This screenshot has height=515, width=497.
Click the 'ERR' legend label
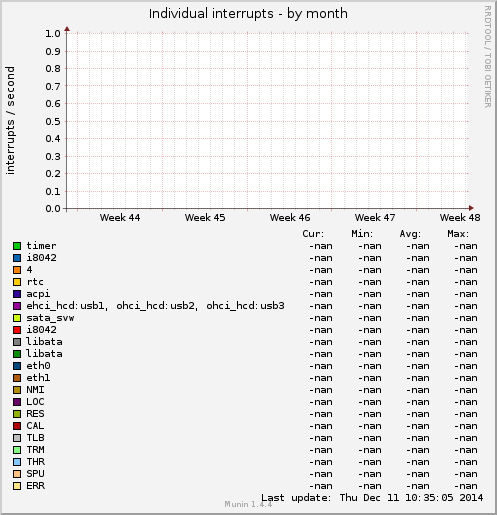click(35, 486)
